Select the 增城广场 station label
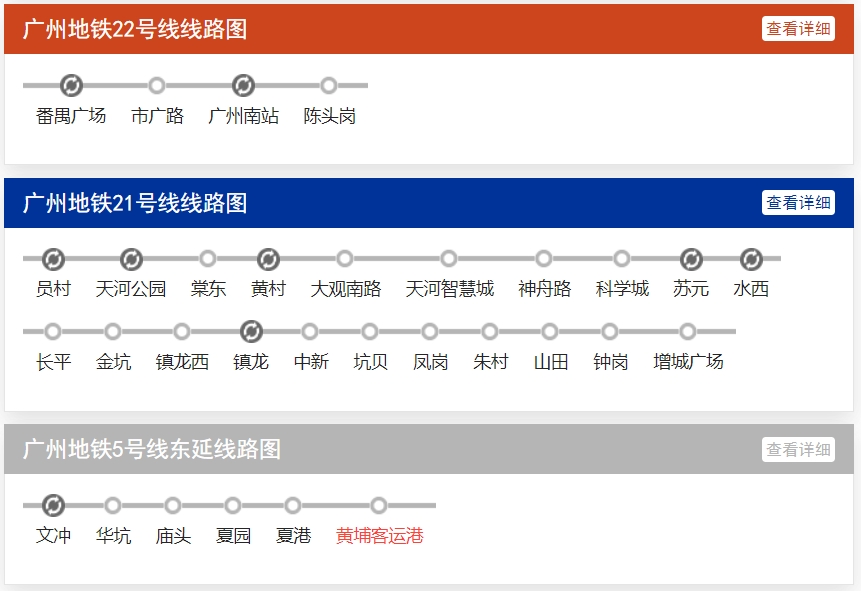 [x=688, y=361]
